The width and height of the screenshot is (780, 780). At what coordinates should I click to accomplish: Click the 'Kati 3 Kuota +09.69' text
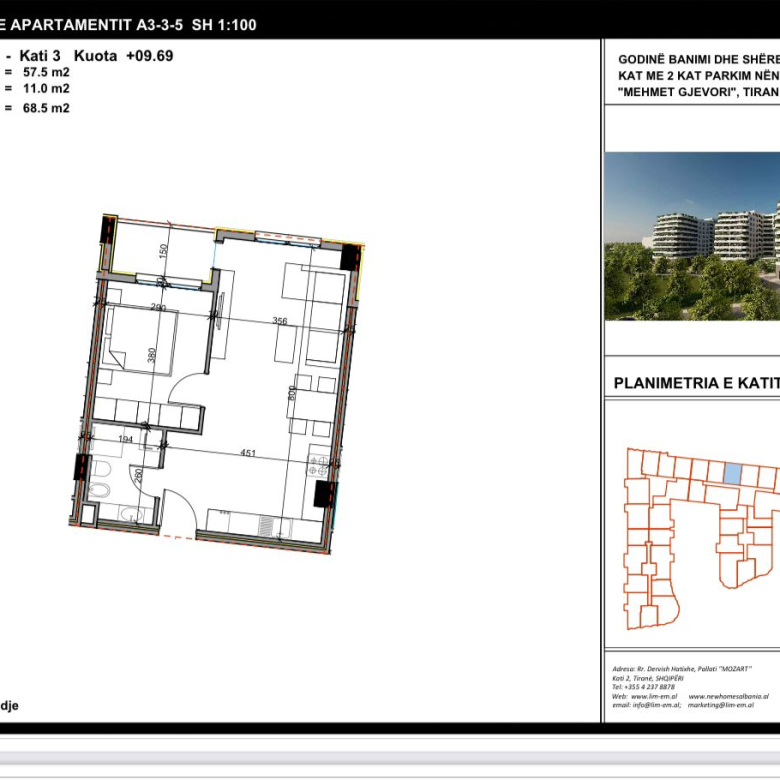(96, 56)
